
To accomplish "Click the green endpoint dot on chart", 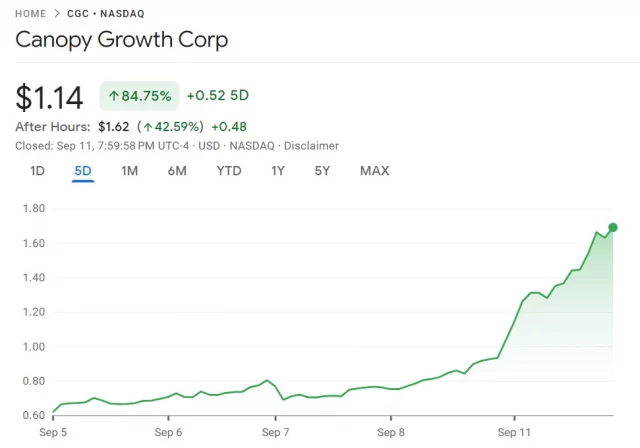I will tap(612, 228).
